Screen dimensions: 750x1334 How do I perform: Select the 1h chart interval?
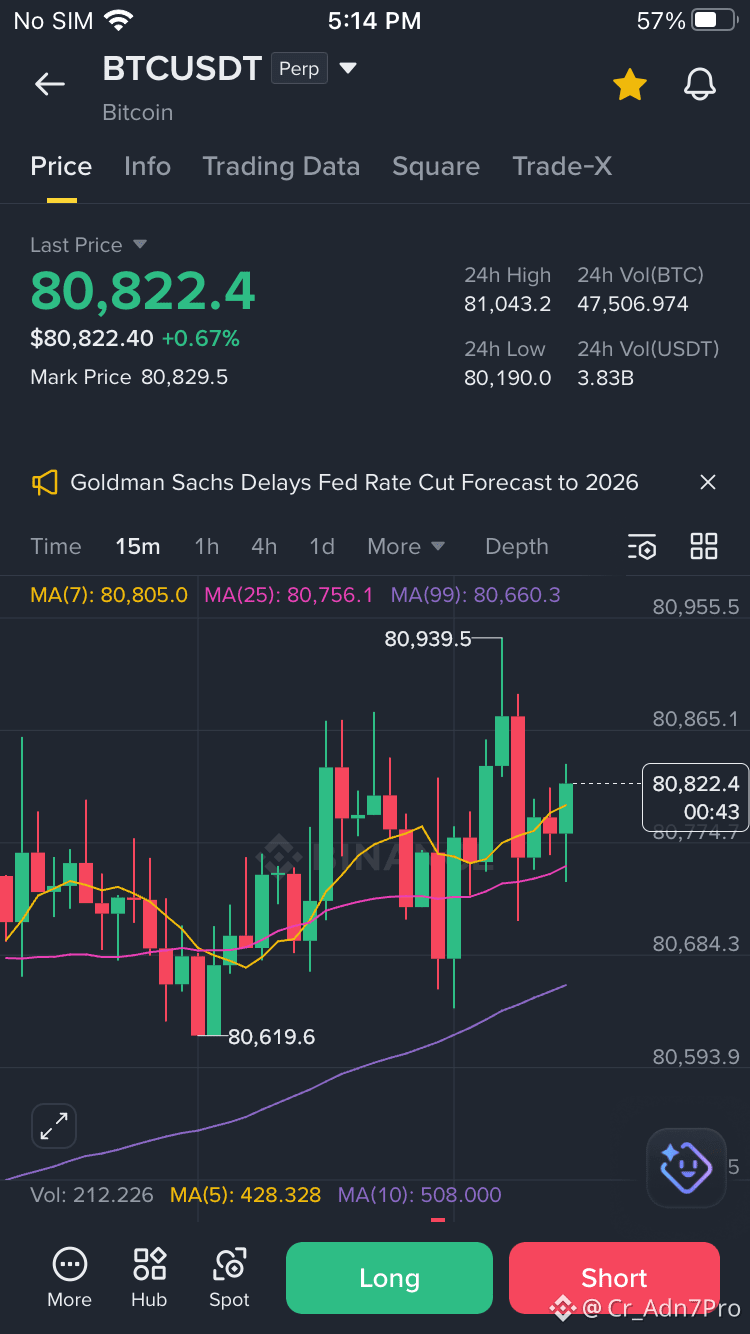click(x=206, y=547)
